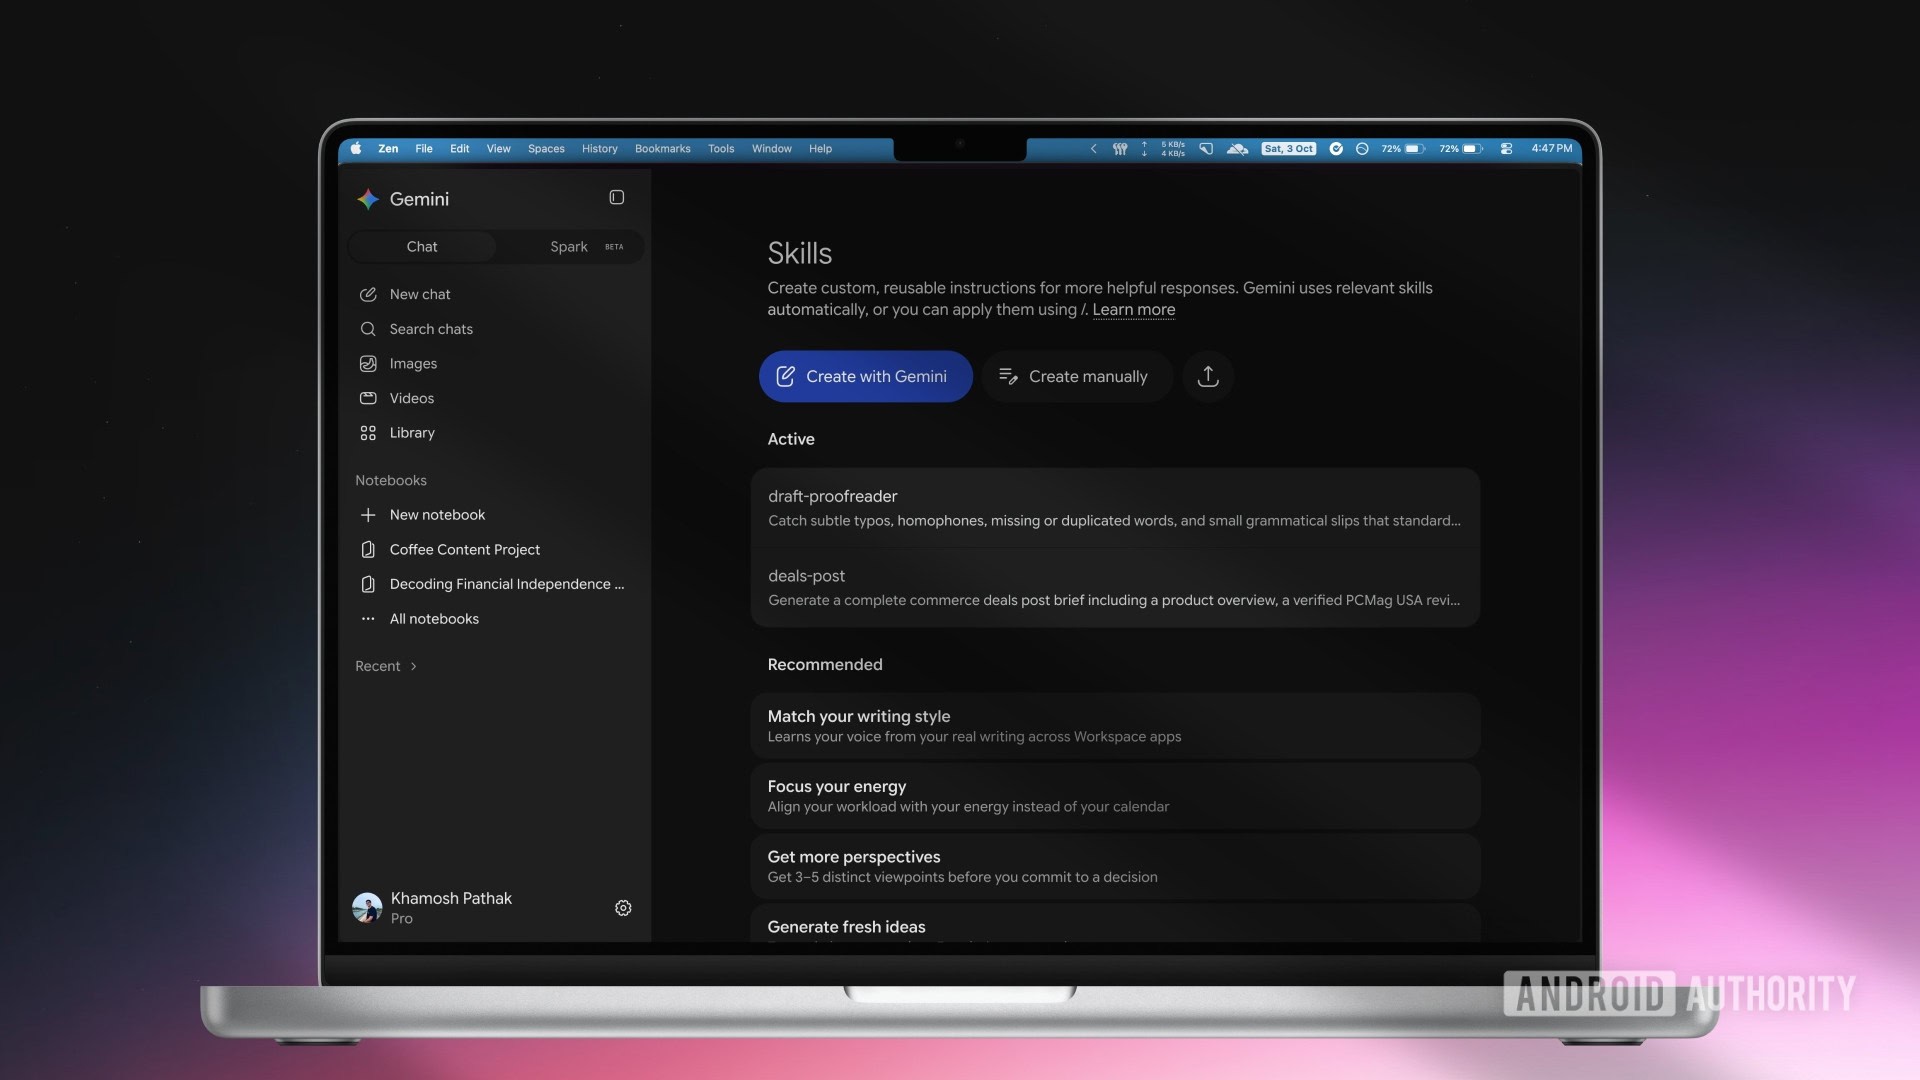Open the Tools menu
The width and height of the screenshot is (1920, 1080).
pos(721,149)
